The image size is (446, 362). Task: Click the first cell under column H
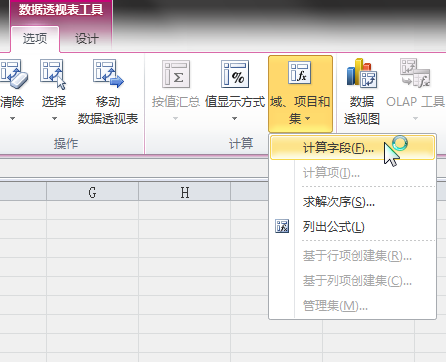(x=185, y=210)
